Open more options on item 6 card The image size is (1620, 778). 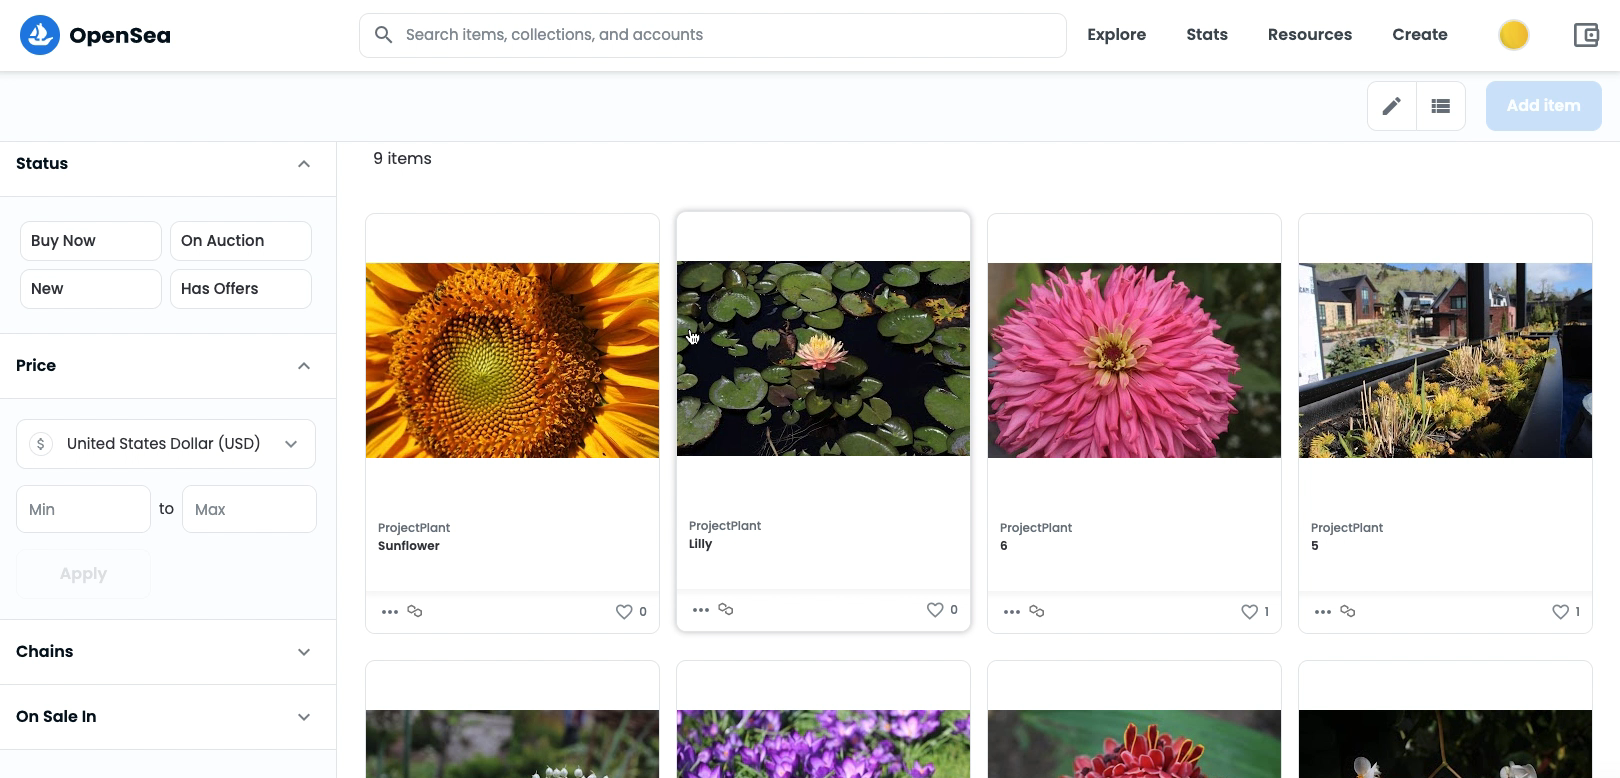(x=1012, y=611)
